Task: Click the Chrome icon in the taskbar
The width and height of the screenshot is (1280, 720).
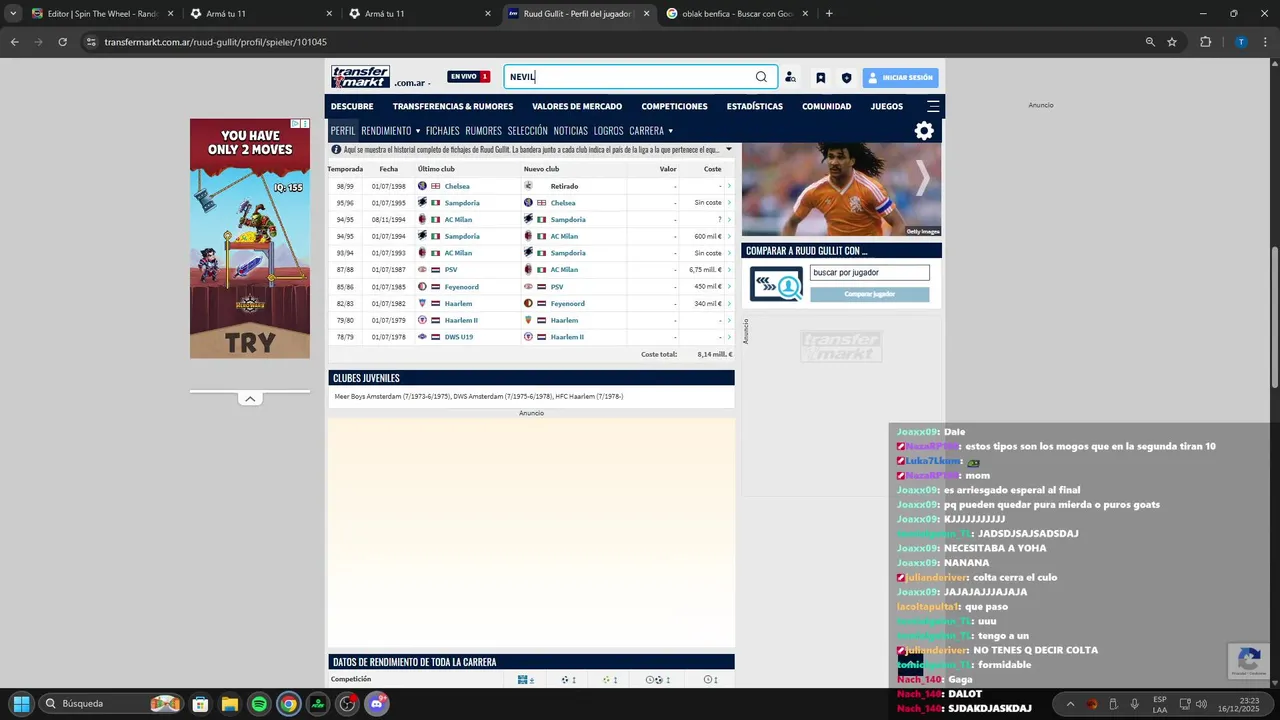Action: (x=288, y=704)
